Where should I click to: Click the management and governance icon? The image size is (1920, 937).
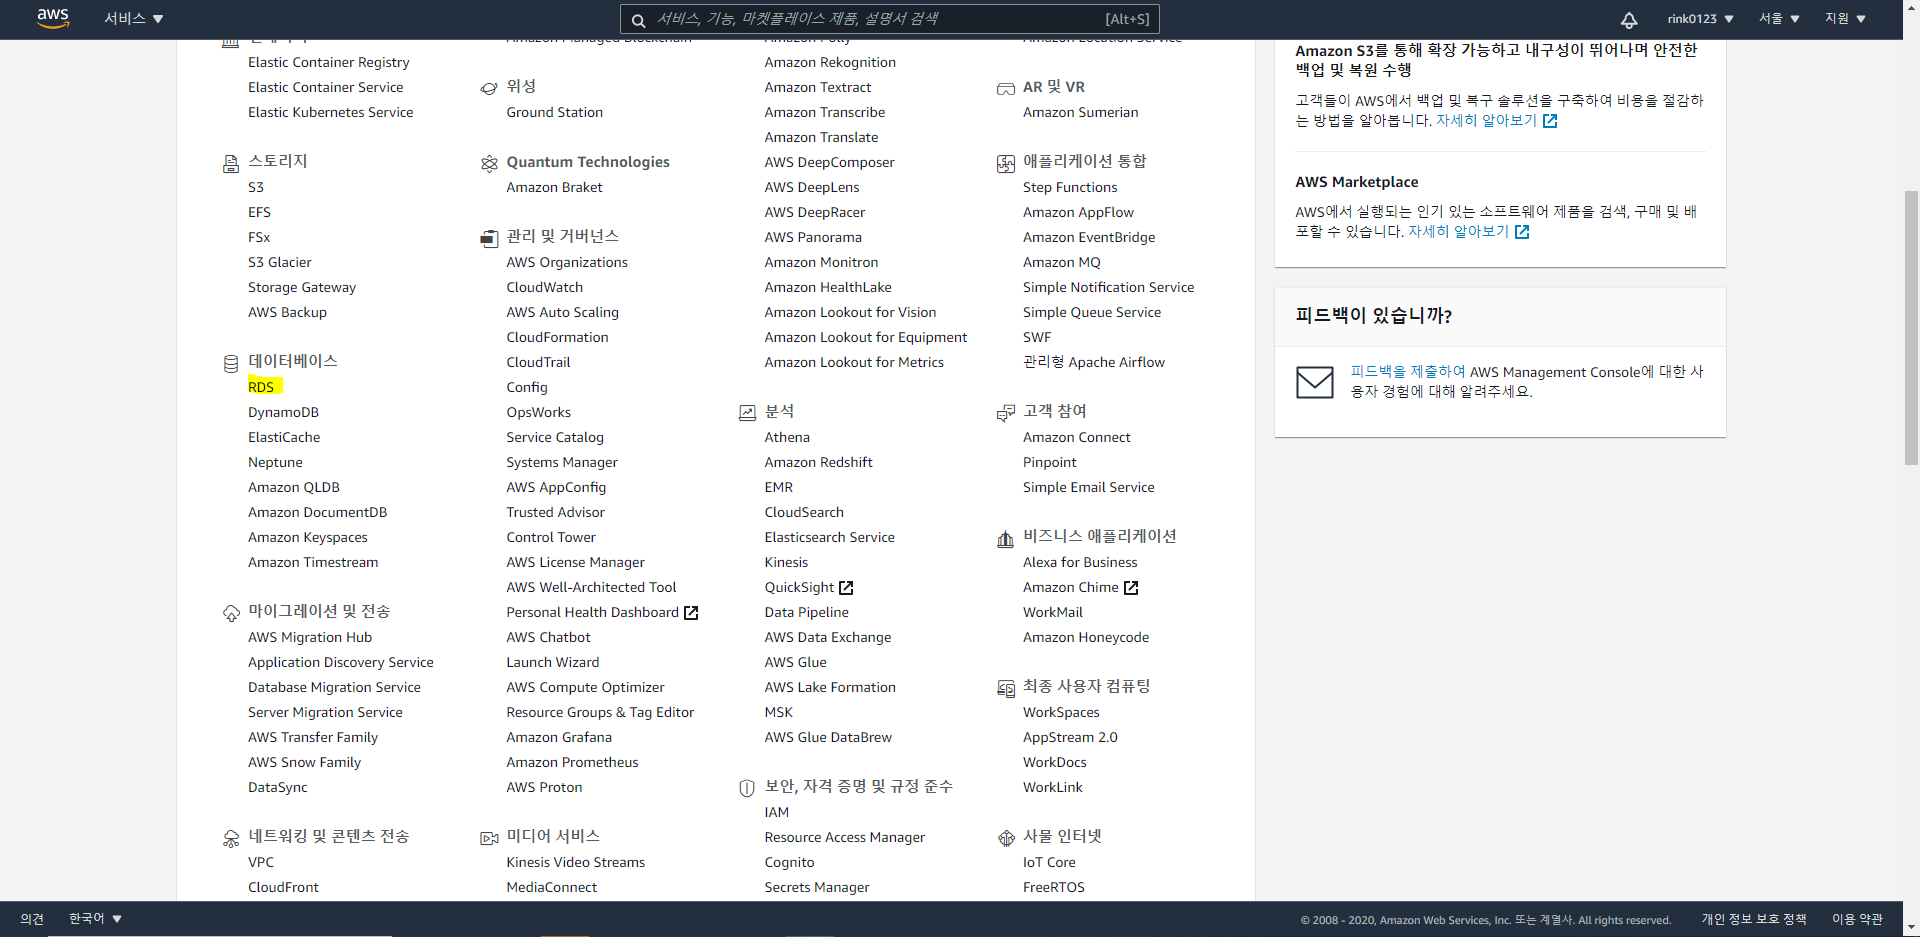click(489, 238)
